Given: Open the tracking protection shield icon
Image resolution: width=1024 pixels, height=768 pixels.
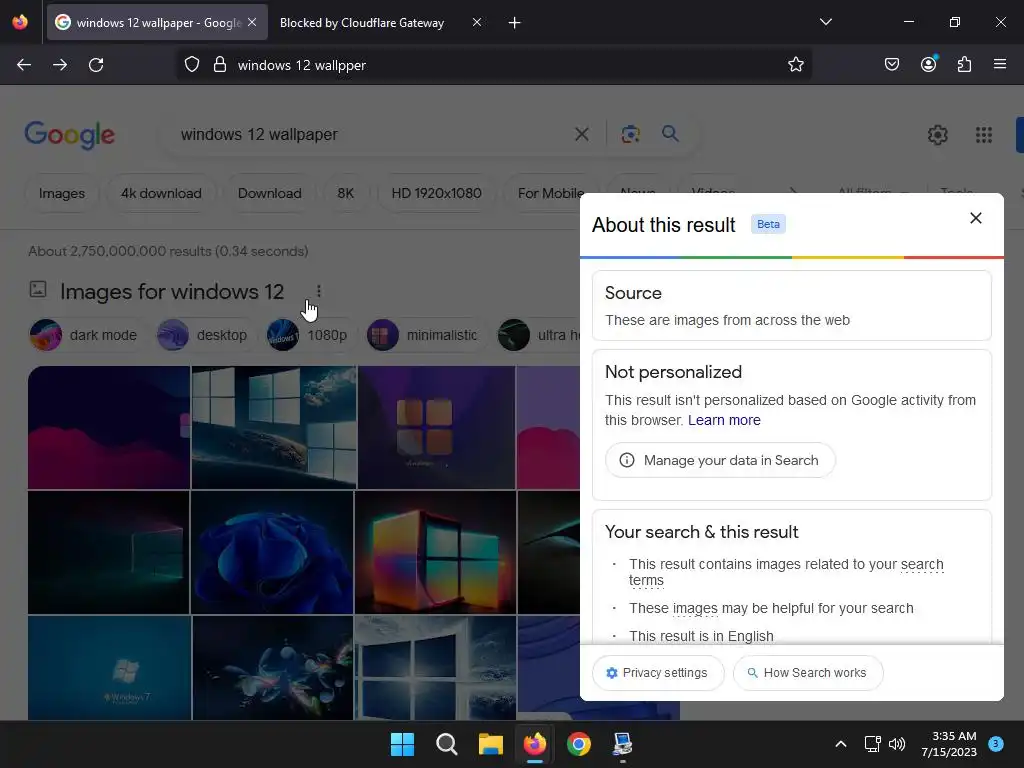Looking at the screenshot, I should coord(191,65).
